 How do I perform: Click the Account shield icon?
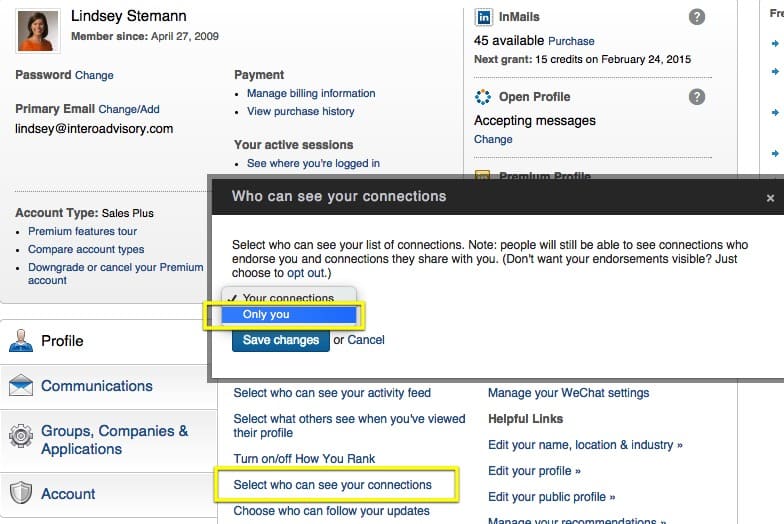(20, 493)
